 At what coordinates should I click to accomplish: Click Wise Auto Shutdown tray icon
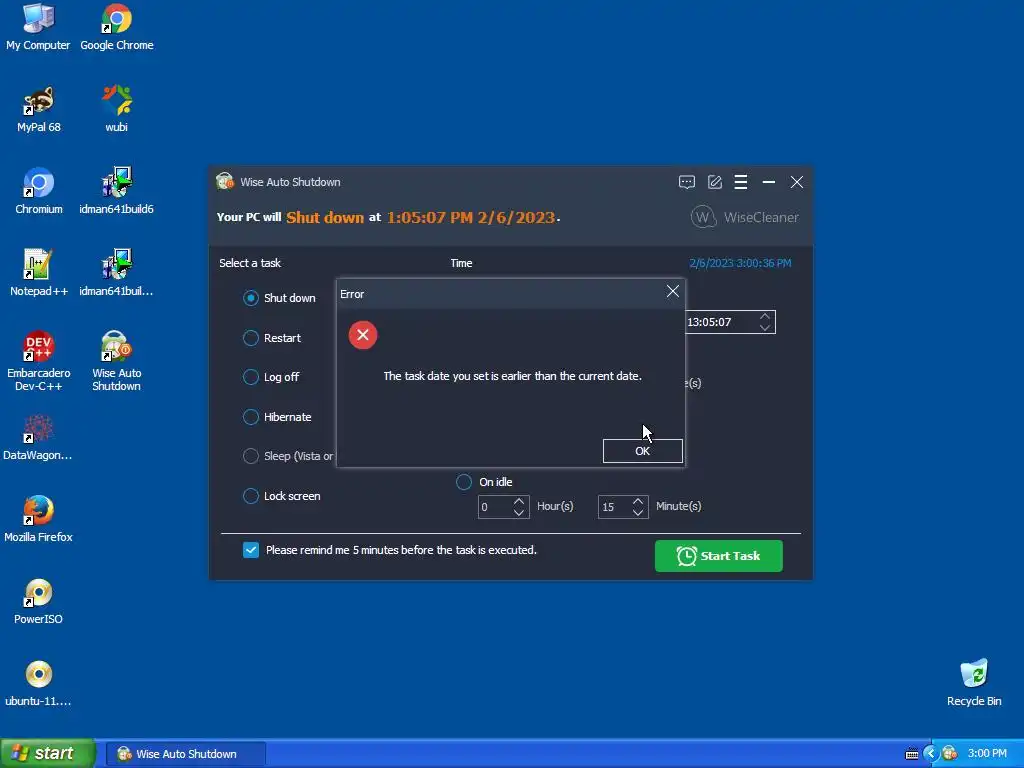(x=950, y=754)
